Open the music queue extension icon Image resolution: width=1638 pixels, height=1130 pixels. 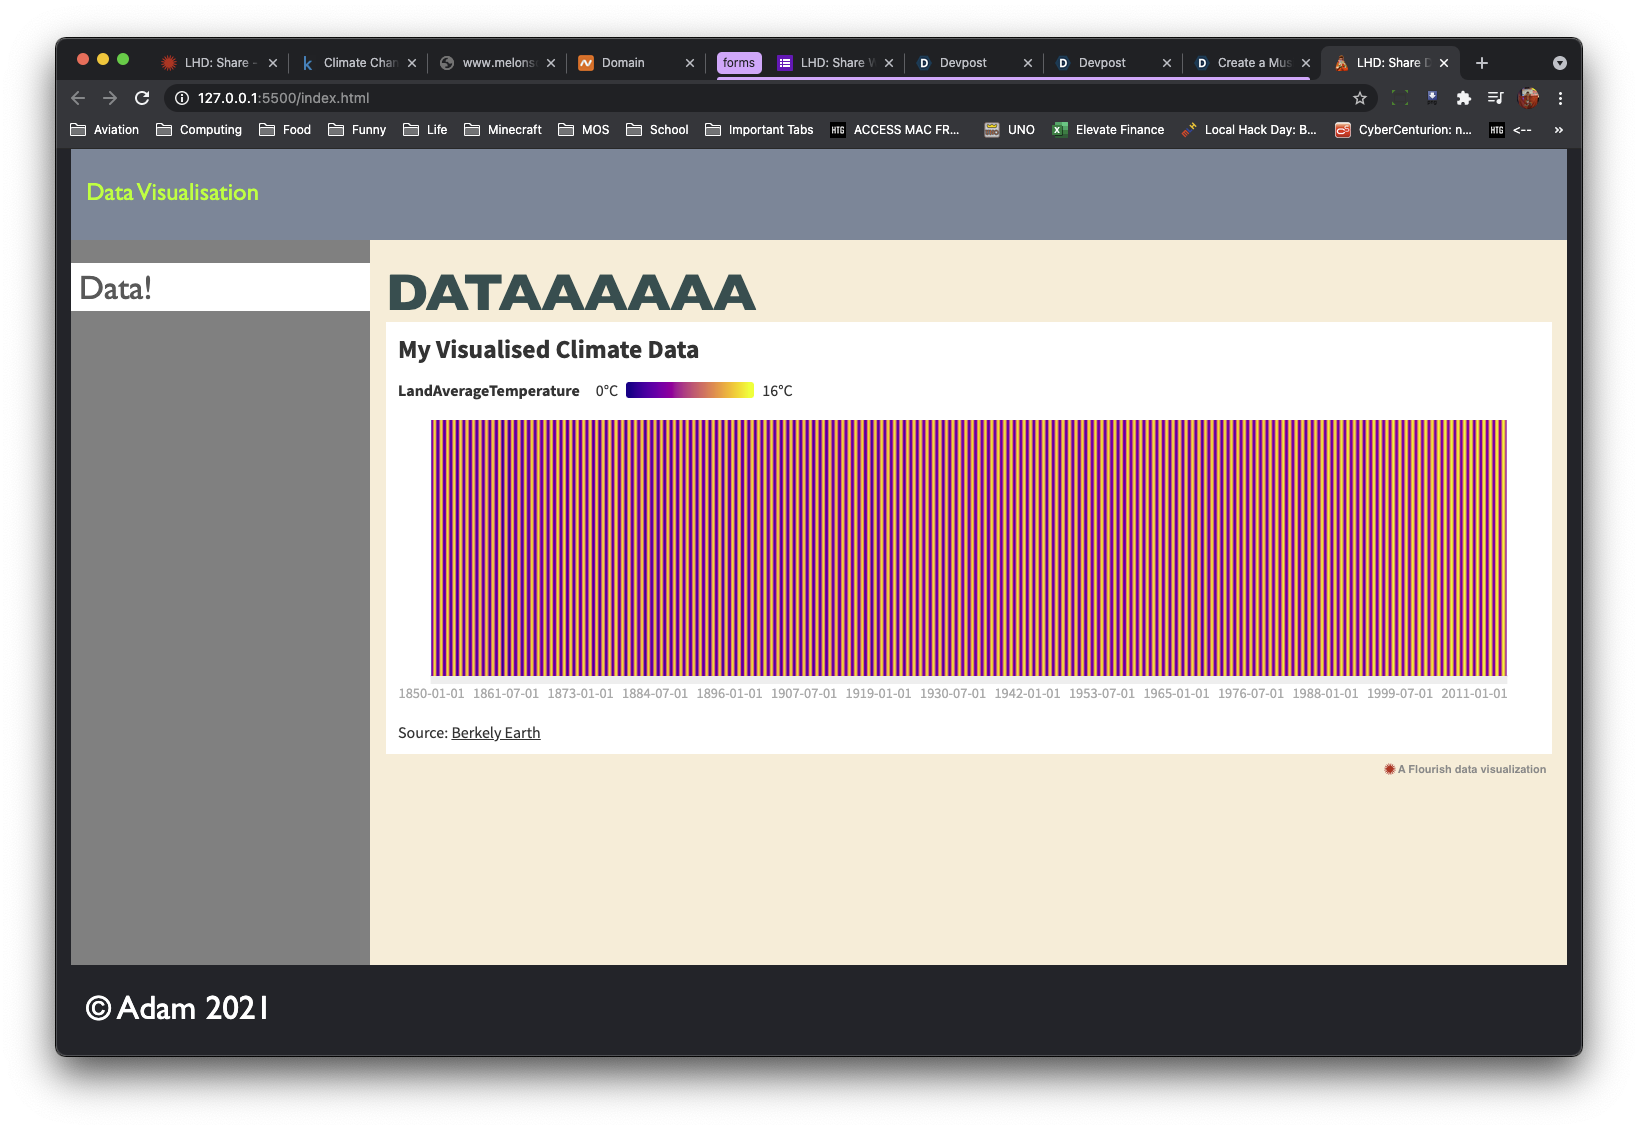1496,97
